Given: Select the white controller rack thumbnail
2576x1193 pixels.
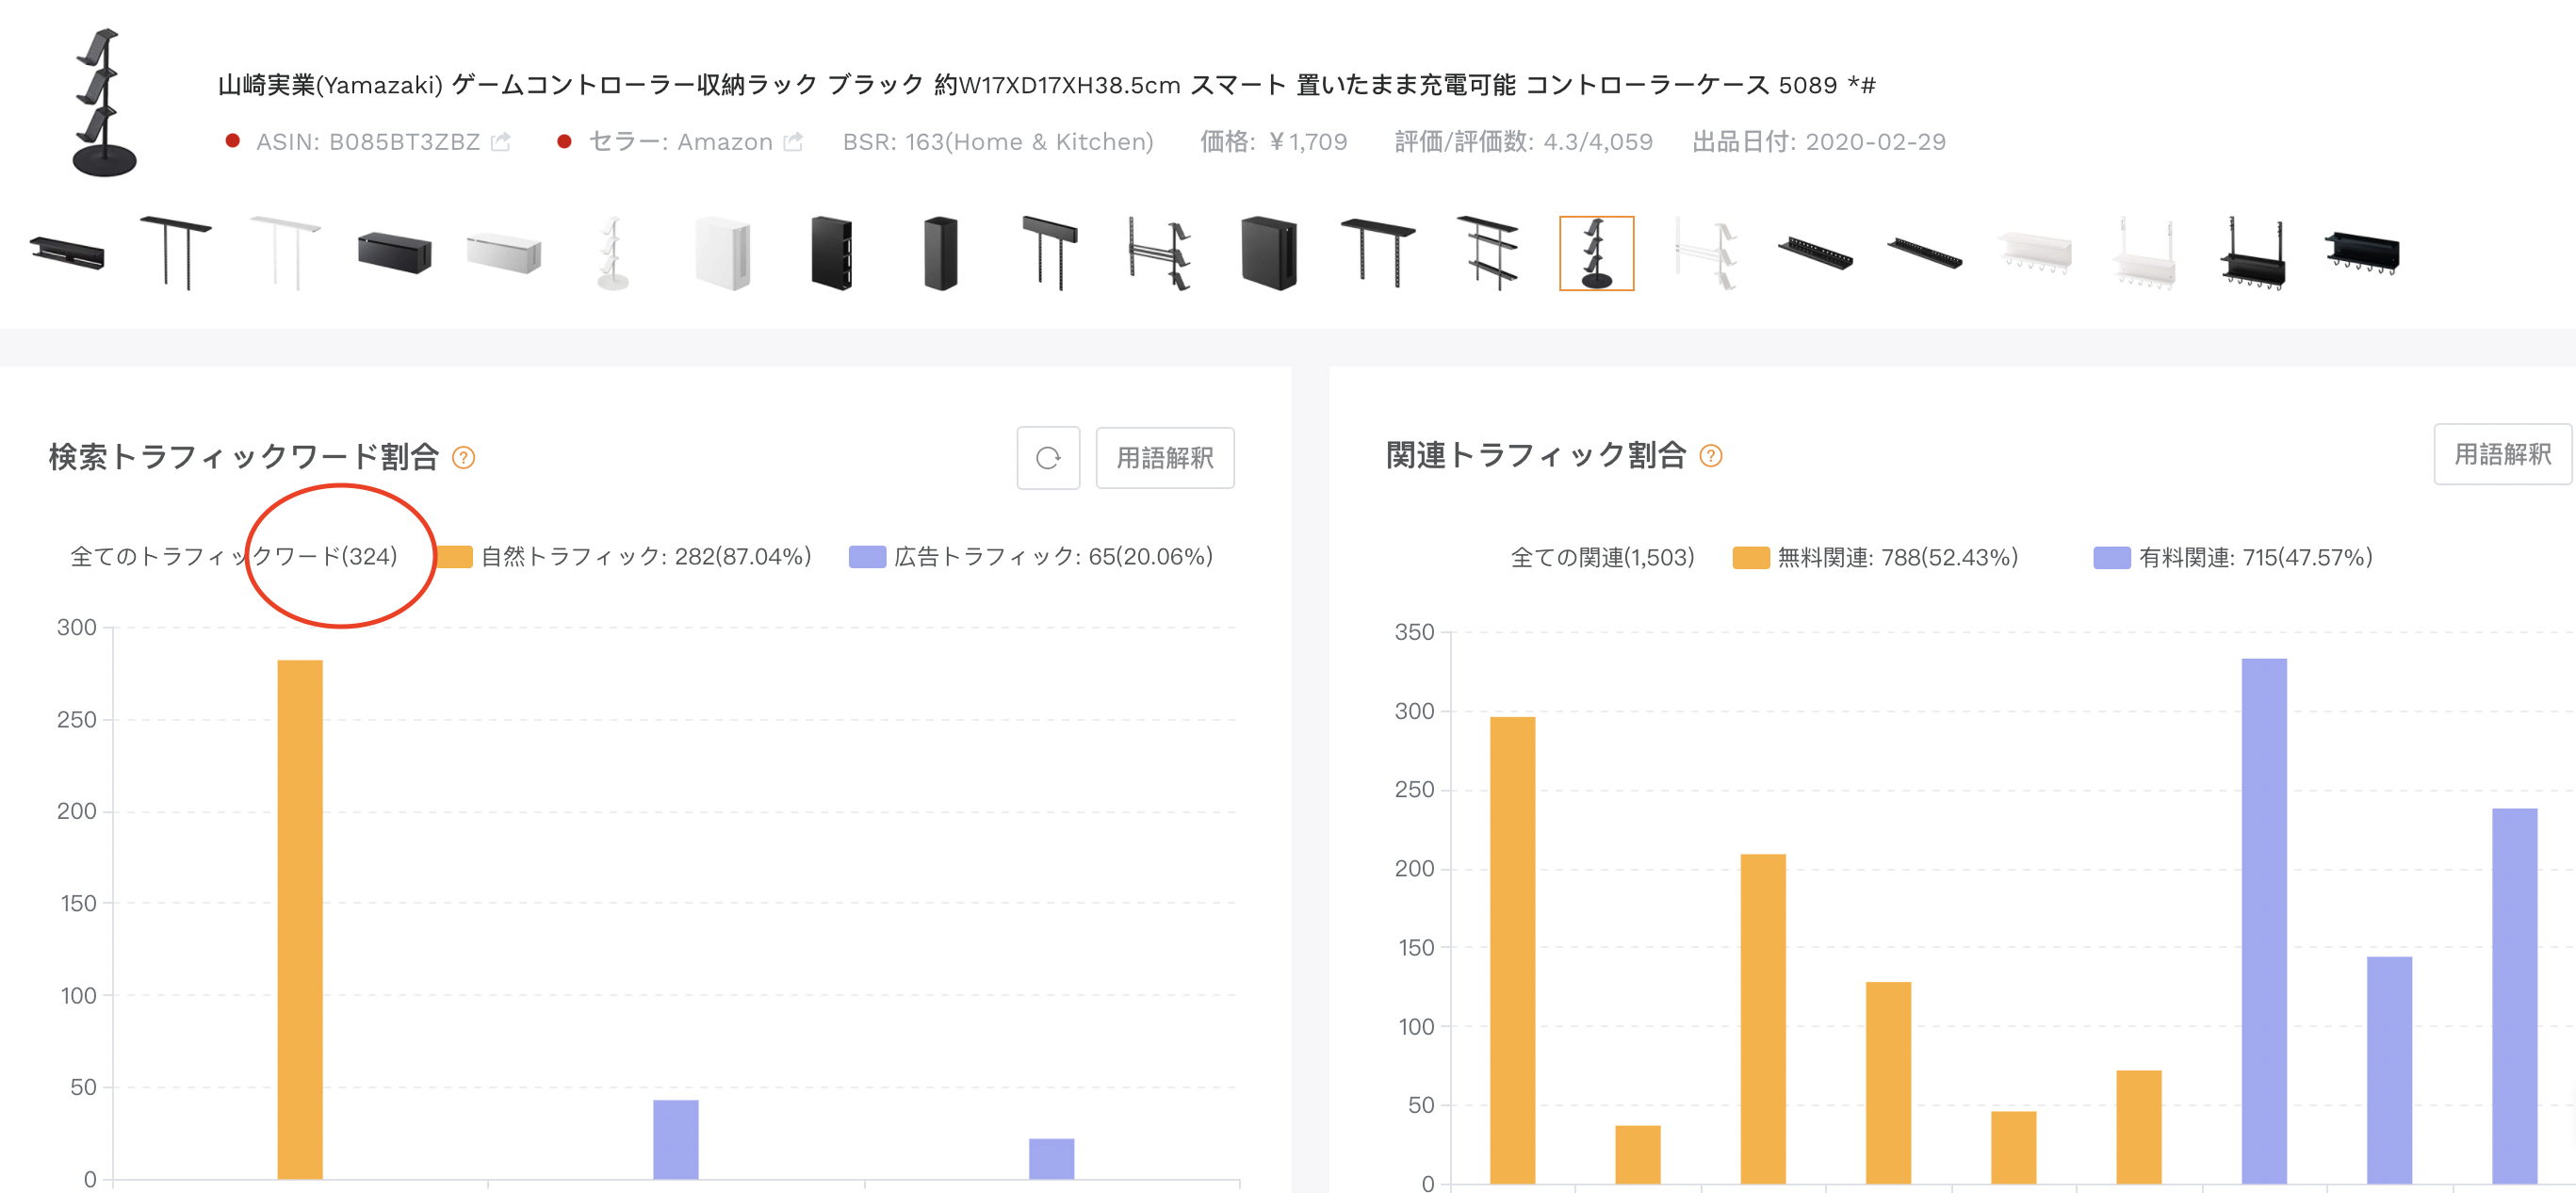Looking at the screenshot, I should tap(613, 253).
